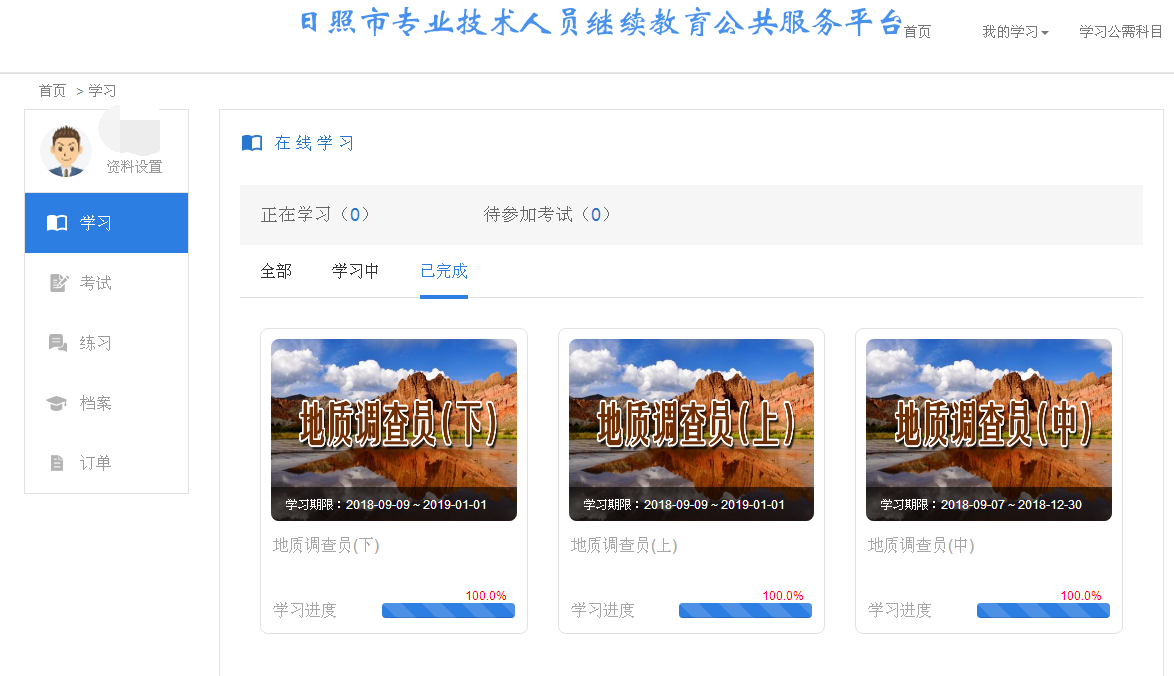This screenshot has width=1174, height=676.
Task: Click the 练习 practice chat icon
Action: [x=58, y=343]
